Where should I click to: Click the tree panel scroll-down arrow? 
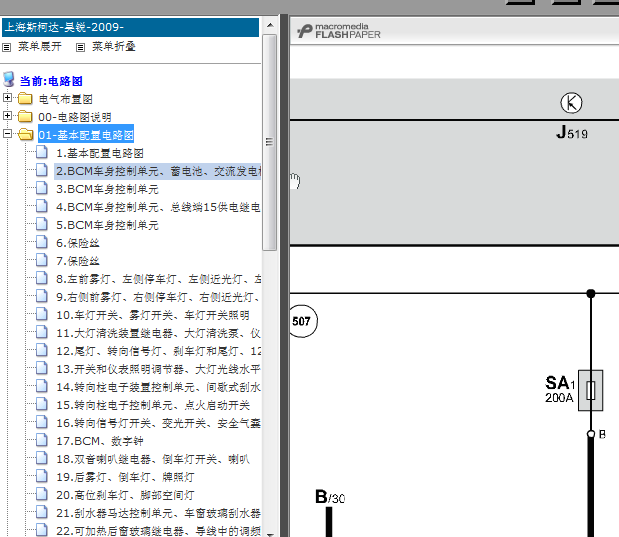click(270, 534)
